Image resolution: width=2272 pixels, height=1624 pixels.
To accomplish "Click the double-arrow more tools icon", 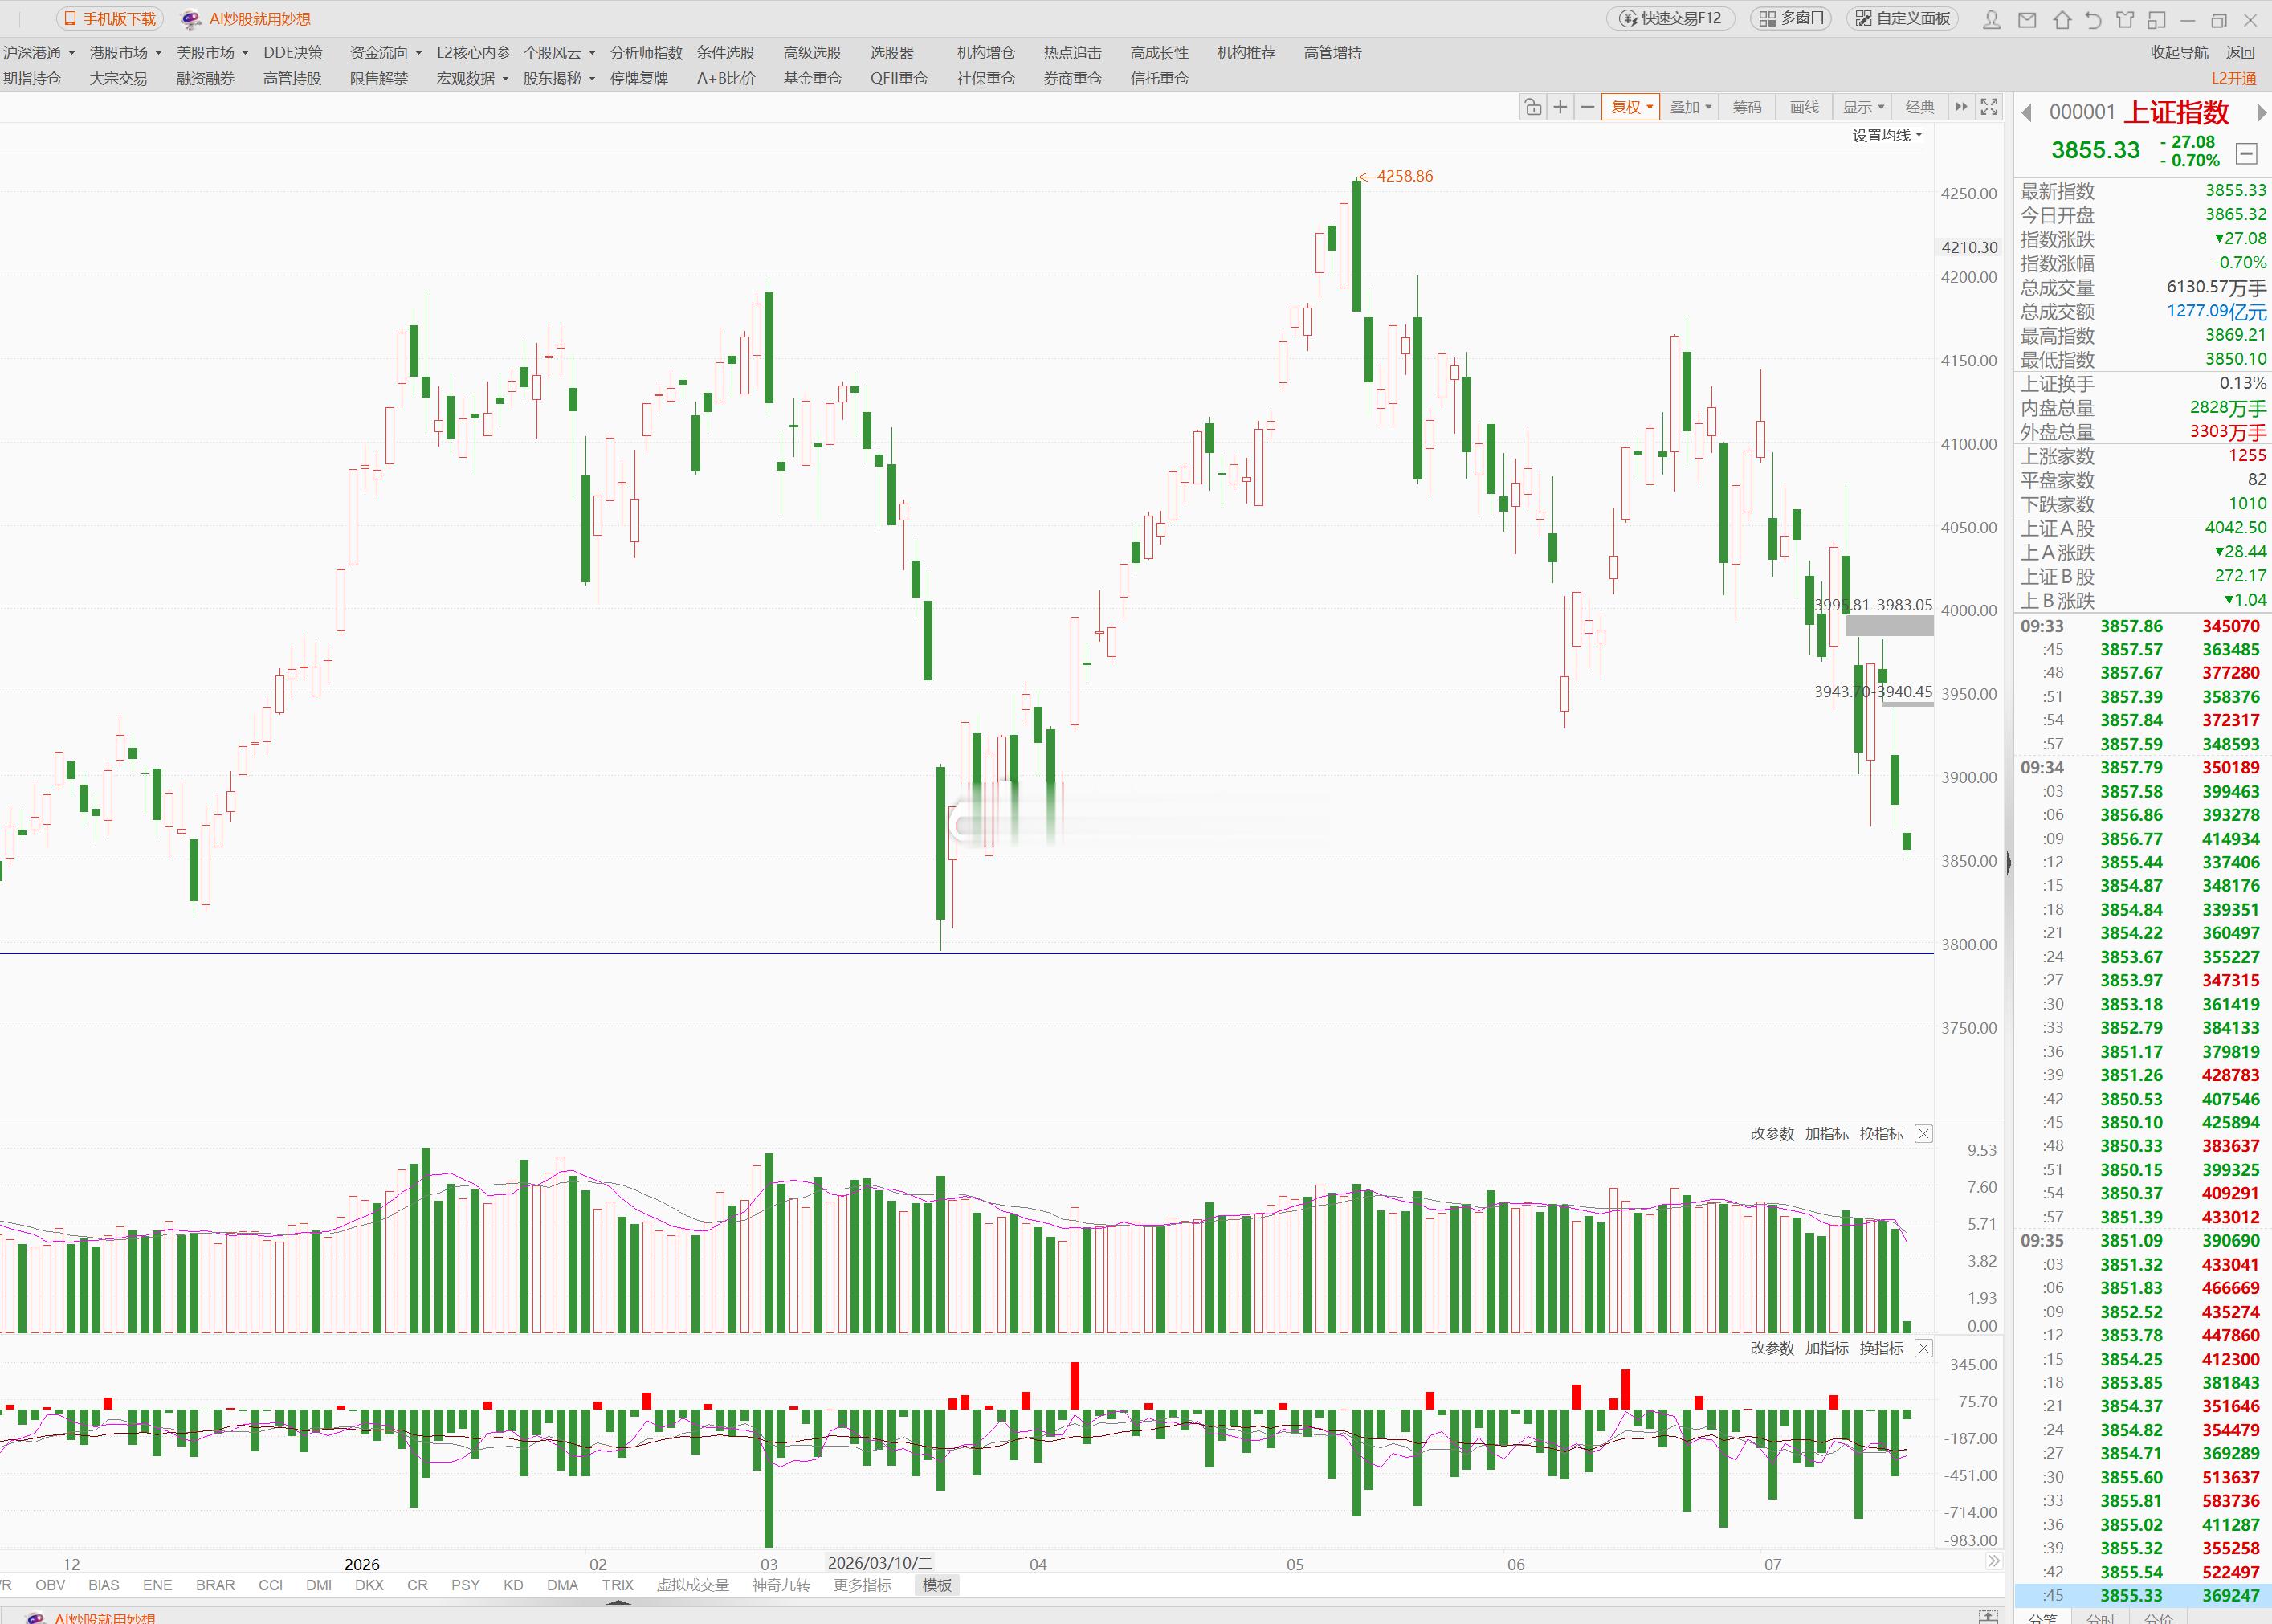I will (1961, 107).
